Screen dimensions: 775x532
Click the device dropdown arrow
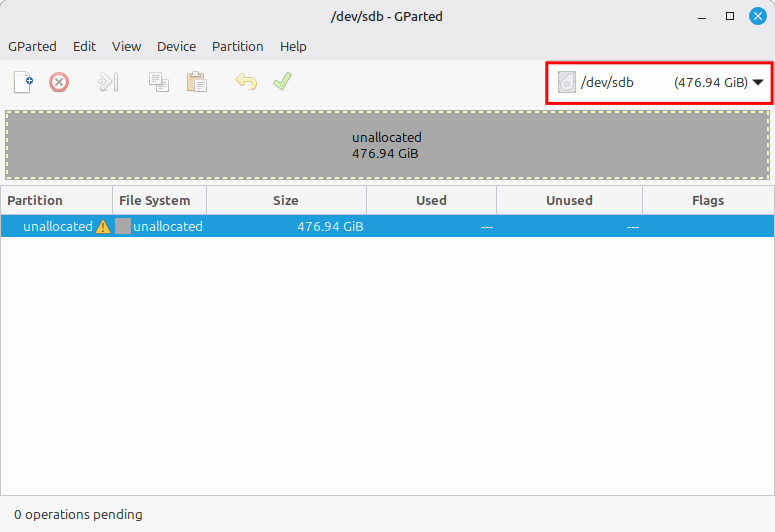758,83
